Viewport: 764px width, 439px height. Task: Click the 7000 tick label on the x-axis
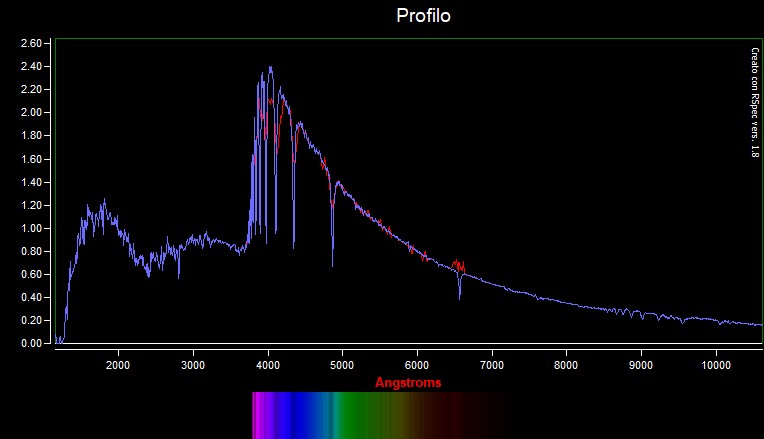(x=492, y=365)
